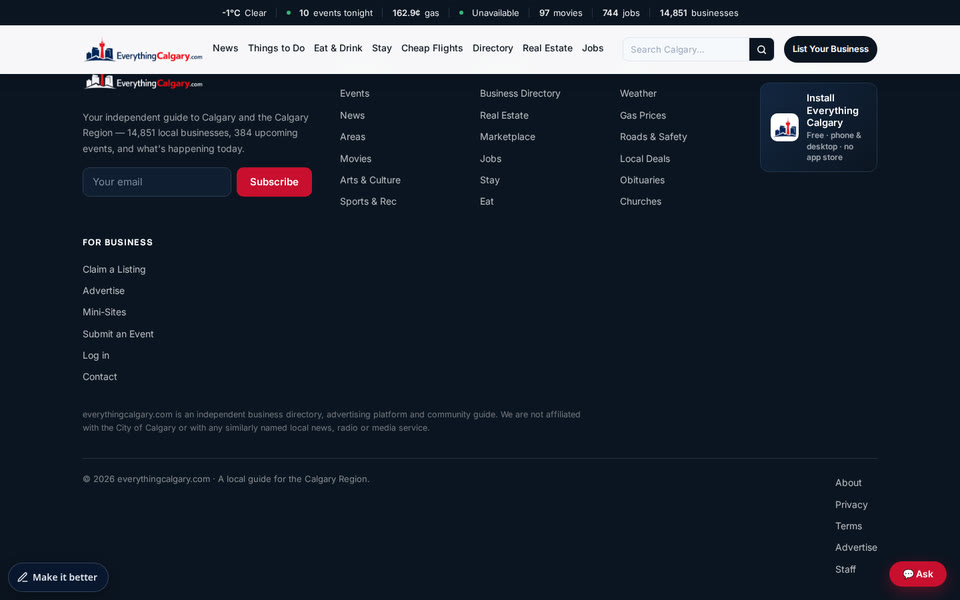Click the Log in link

point(96,356)
